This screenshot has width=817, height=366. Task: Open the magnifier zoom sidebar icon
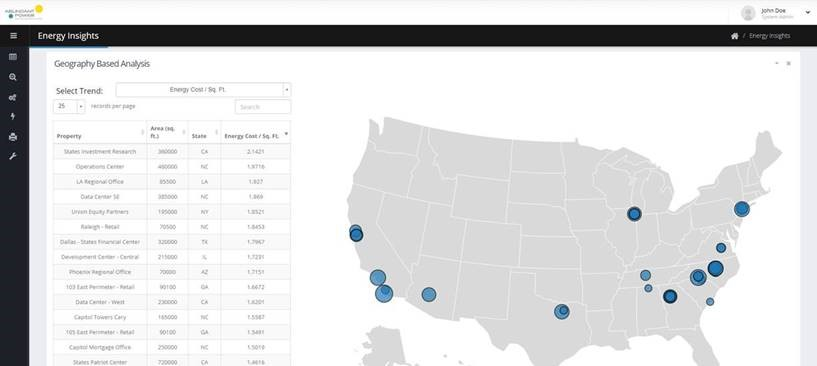click(x=13, y=77)
